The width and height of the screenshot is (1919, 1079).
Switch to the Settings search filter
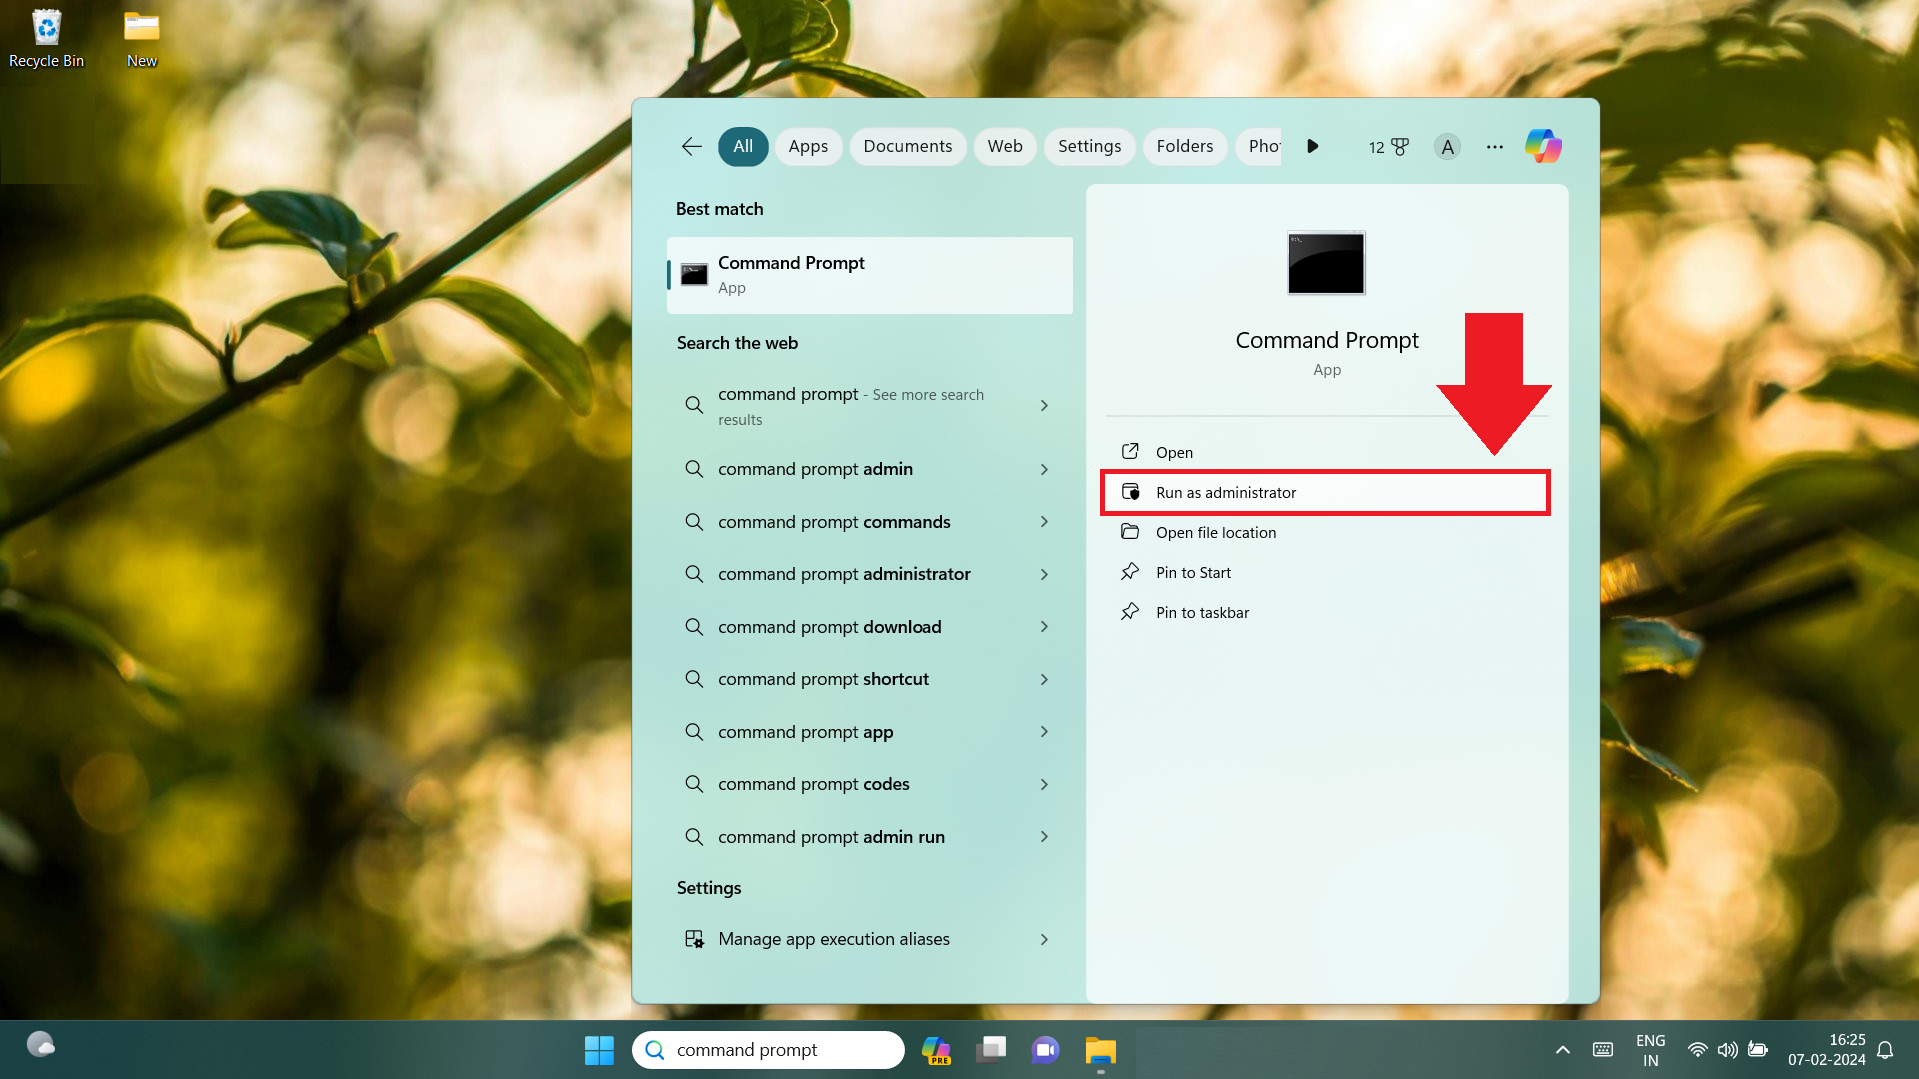[x=1089, y=146]
